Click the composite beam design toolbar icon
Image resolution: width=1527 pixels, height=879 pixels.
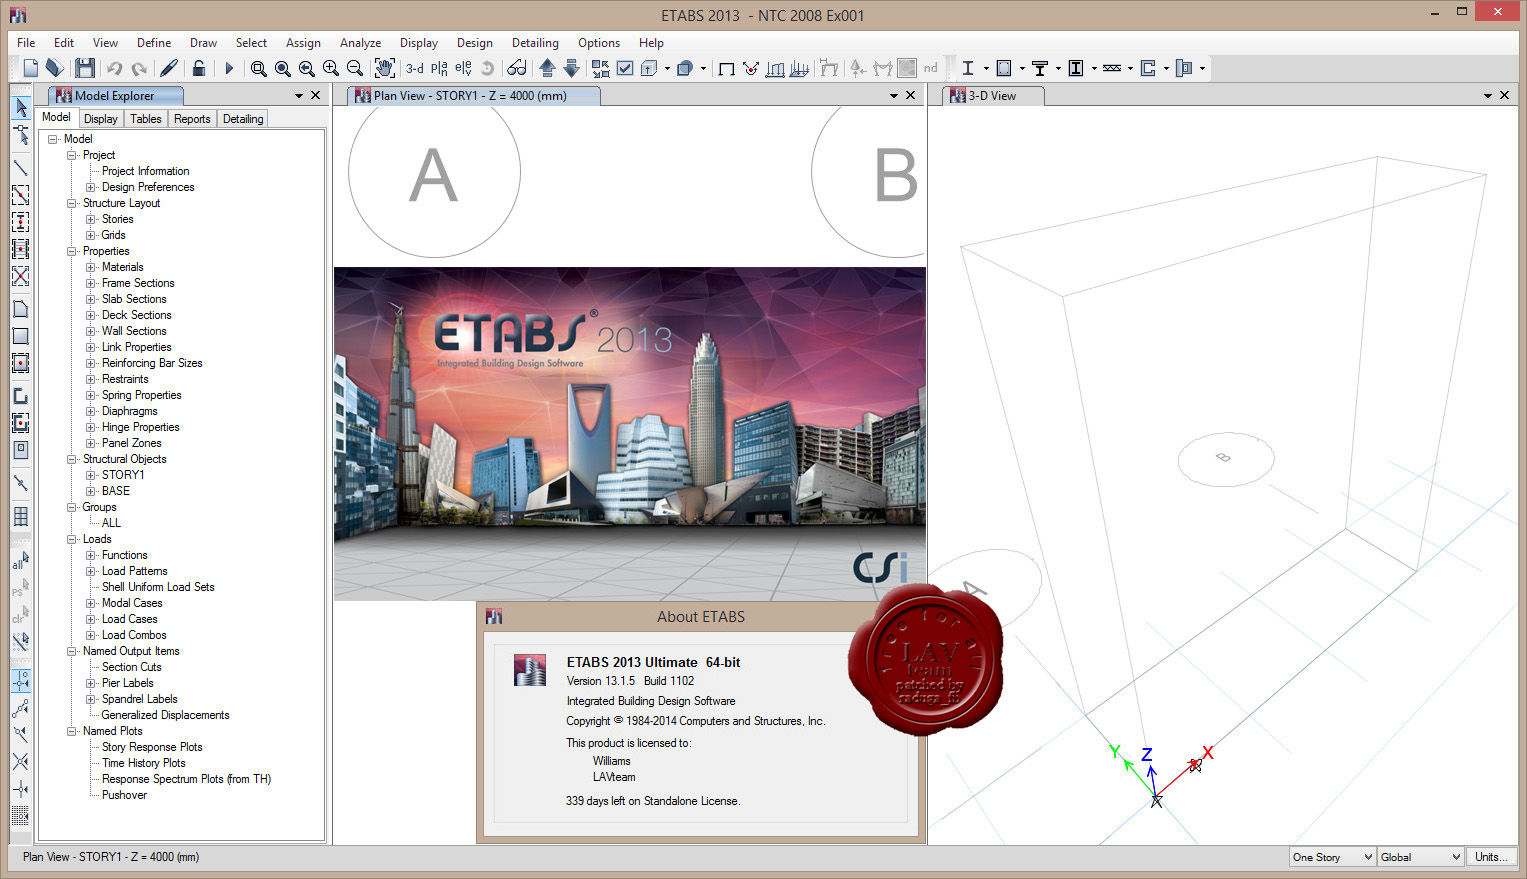click(x=1040, y=68)
